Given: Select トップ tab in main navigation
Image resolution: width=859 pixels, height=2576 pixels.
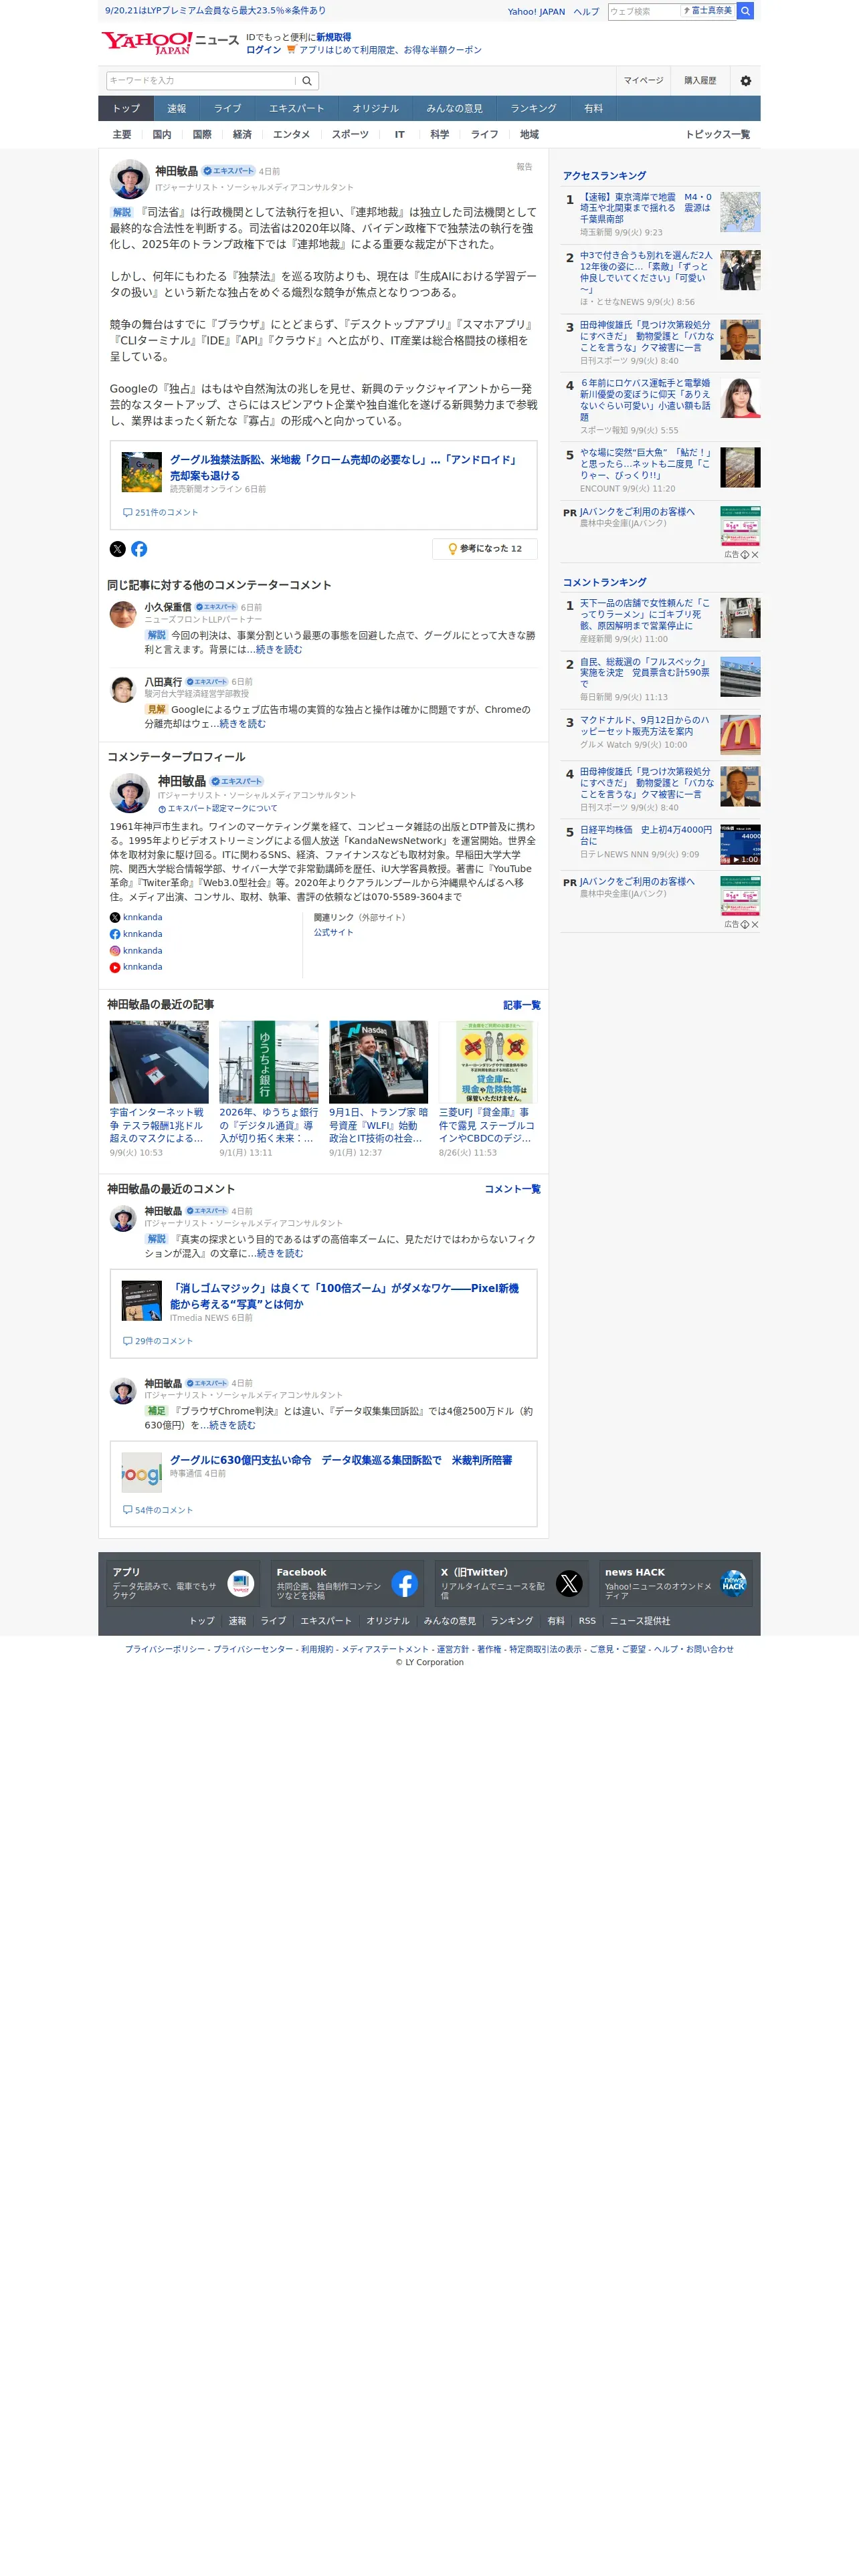Looking at the screenshot, I should 126,109.
